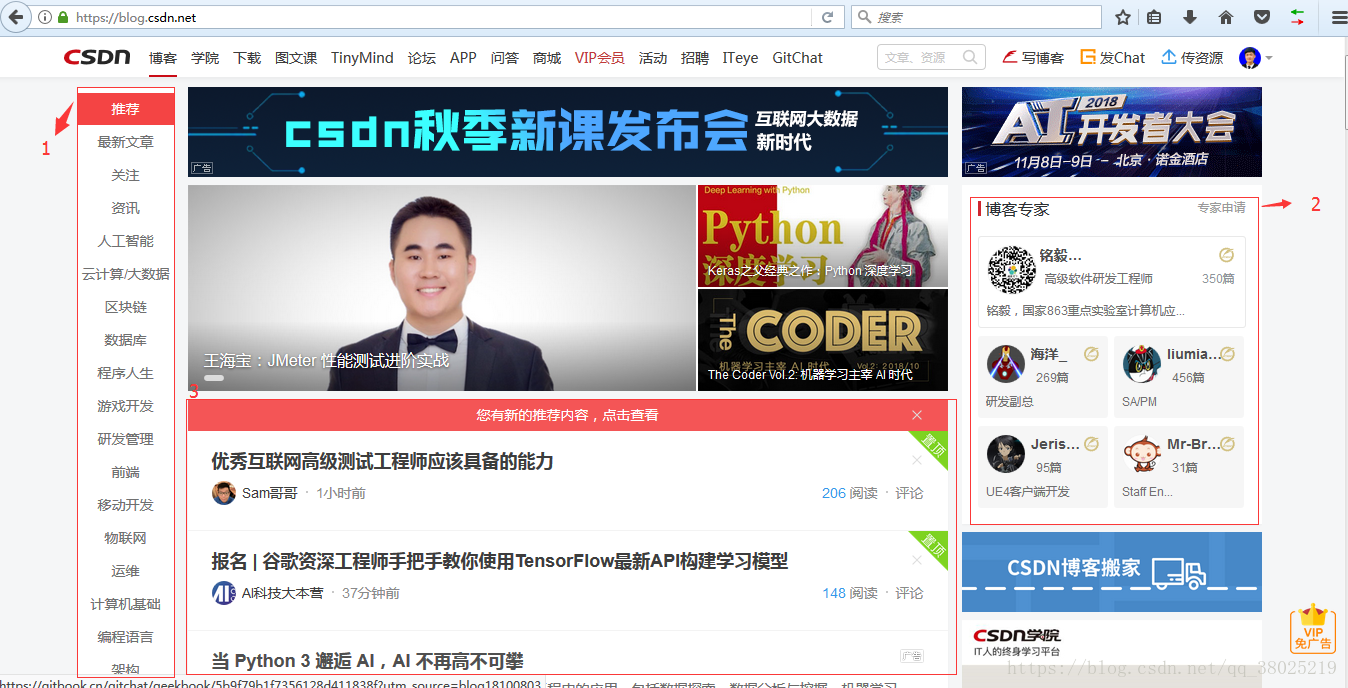The image size is (1348, 688).
Task: Open 学院 in top navigation
Action: (205, 58)
